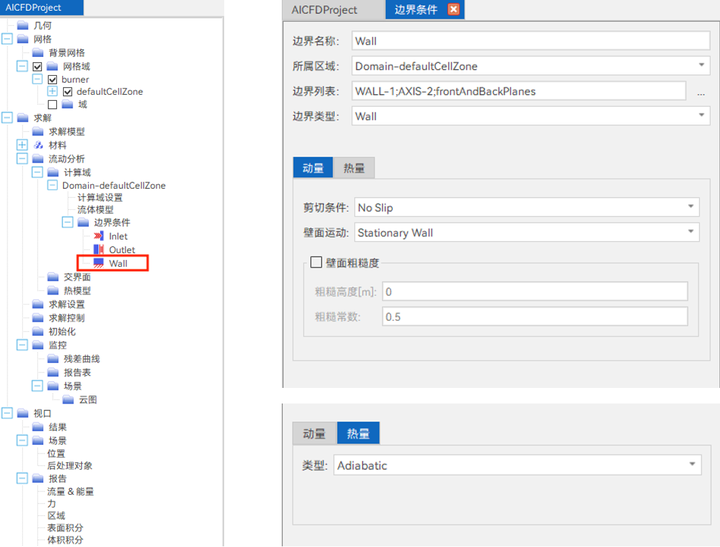Select 计算域设置 in the tree
Screen dimensions: 720x547
click(x=100, y=197)
